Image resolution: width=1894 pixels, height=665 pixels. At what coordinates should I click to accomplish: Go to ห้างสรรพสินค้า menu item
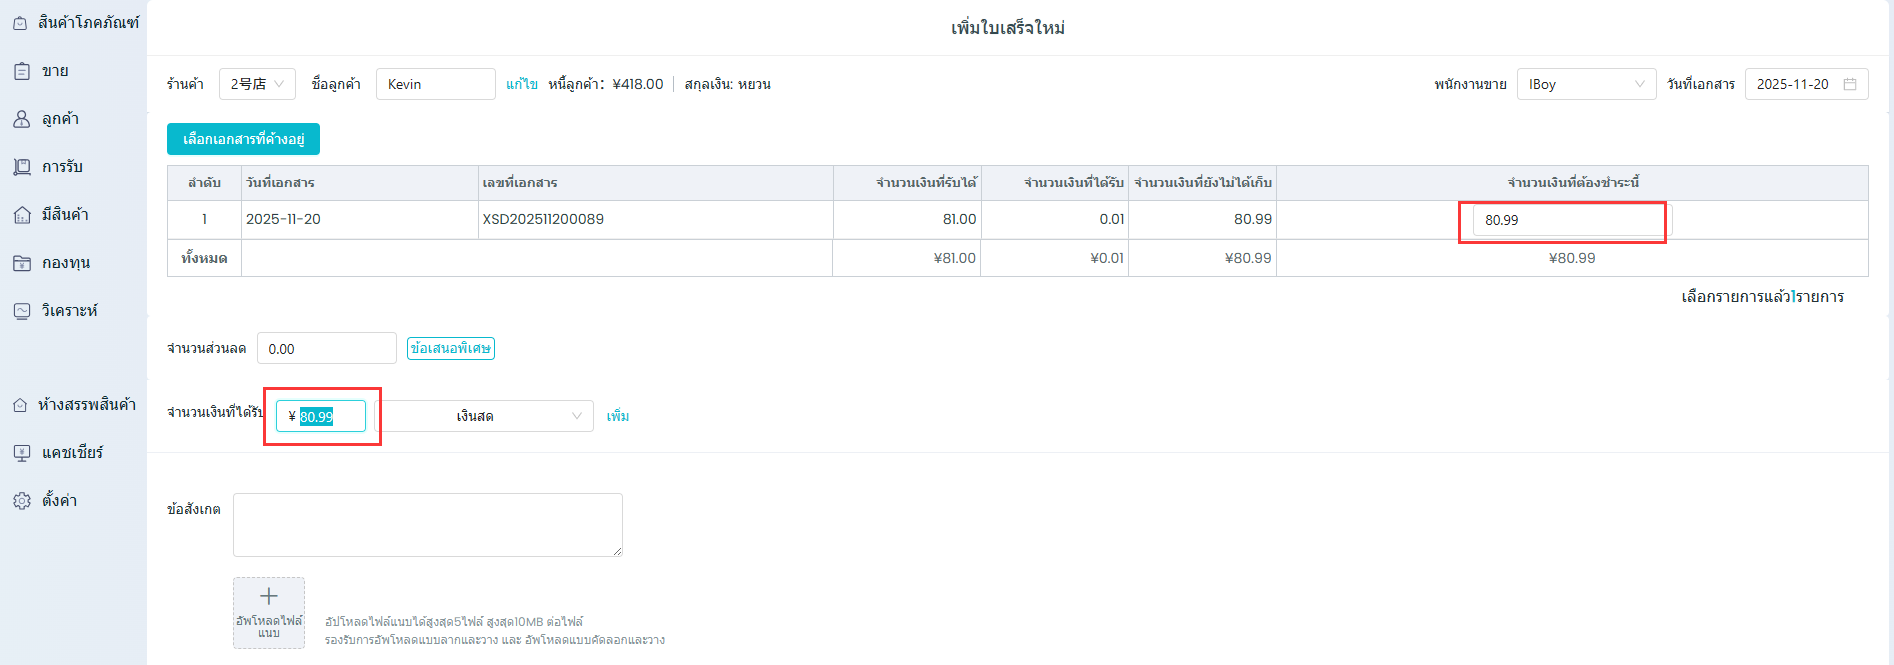coord(86,405)
